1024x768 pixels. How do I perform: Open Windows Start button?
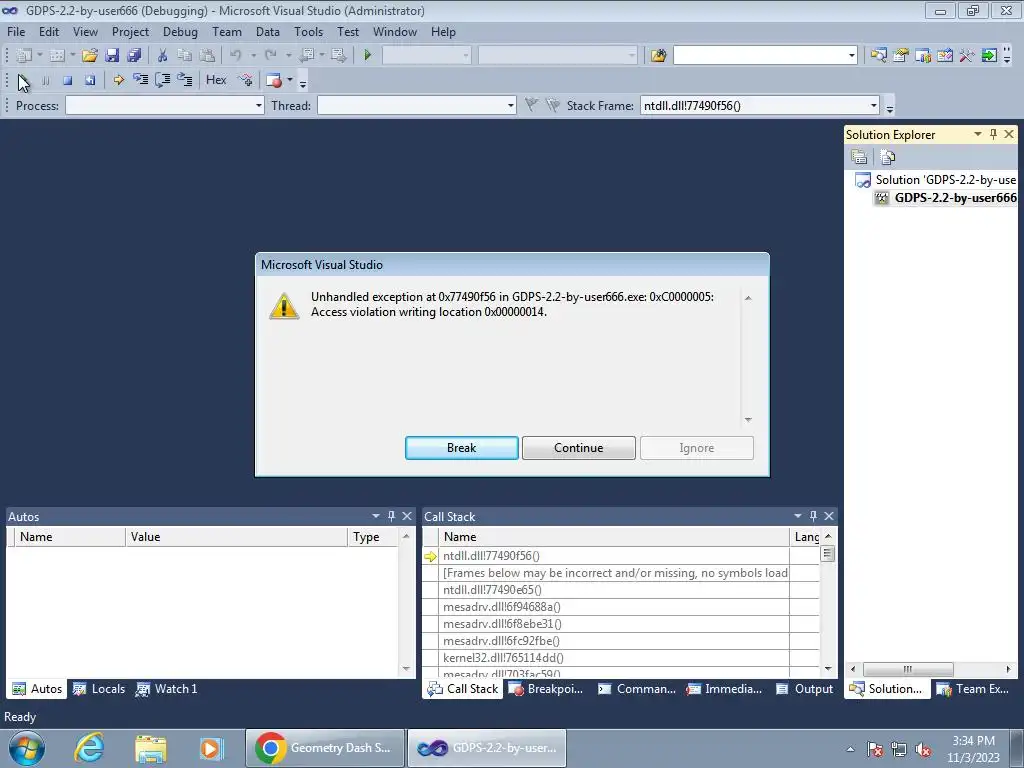tap(27, 748)
